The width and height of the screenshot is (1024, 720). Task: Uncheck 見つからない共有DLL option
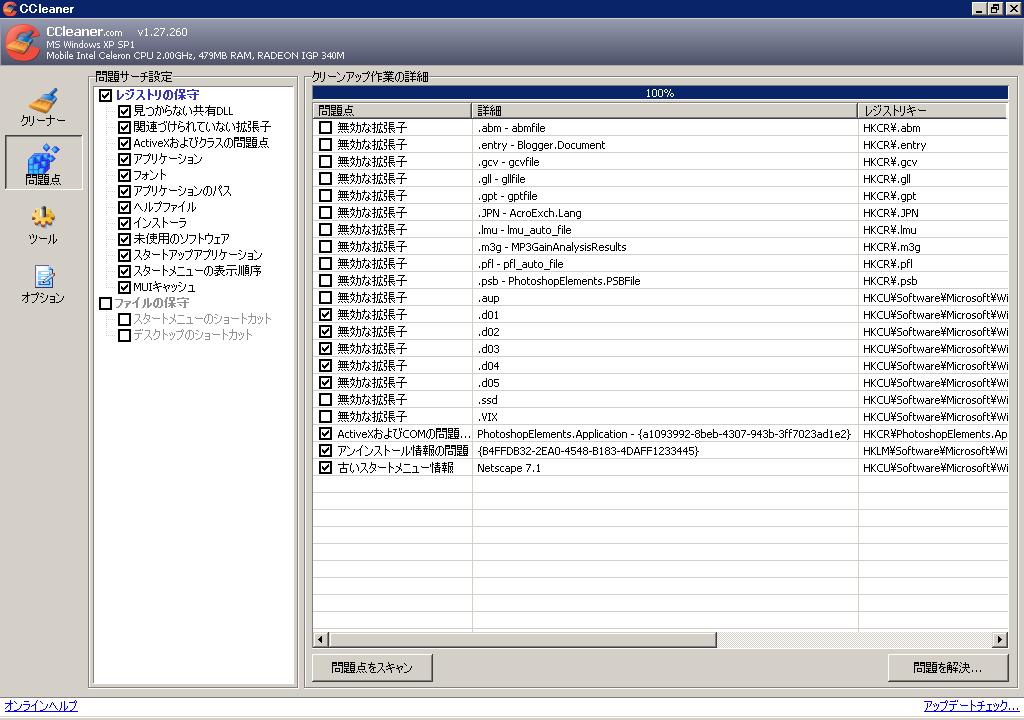coord(124,111)
